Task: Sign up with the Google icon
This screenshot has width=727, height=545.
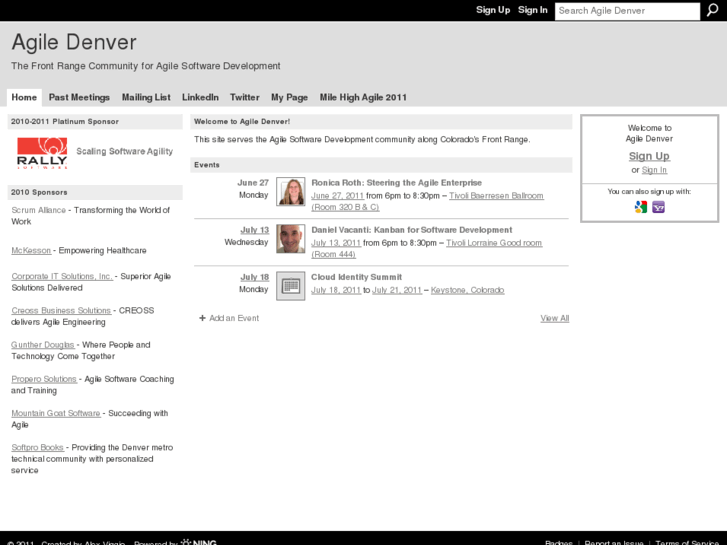Action: click(x=641, y=207)
